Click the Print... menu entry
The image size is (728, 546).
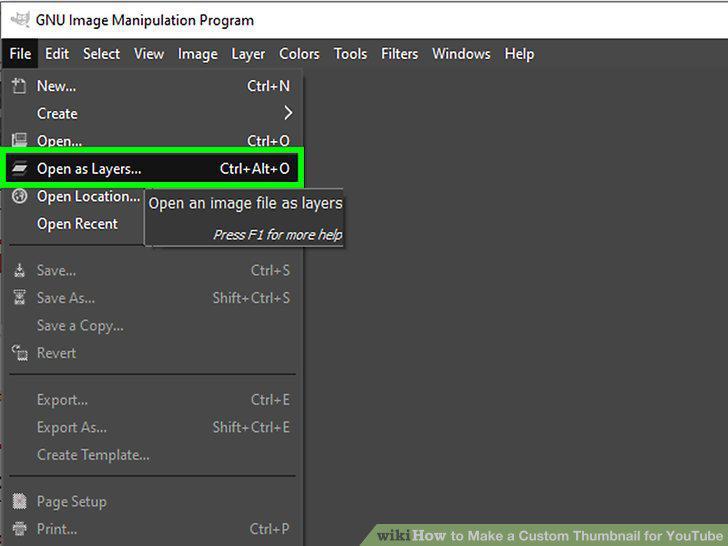click(x=152, y=529)
